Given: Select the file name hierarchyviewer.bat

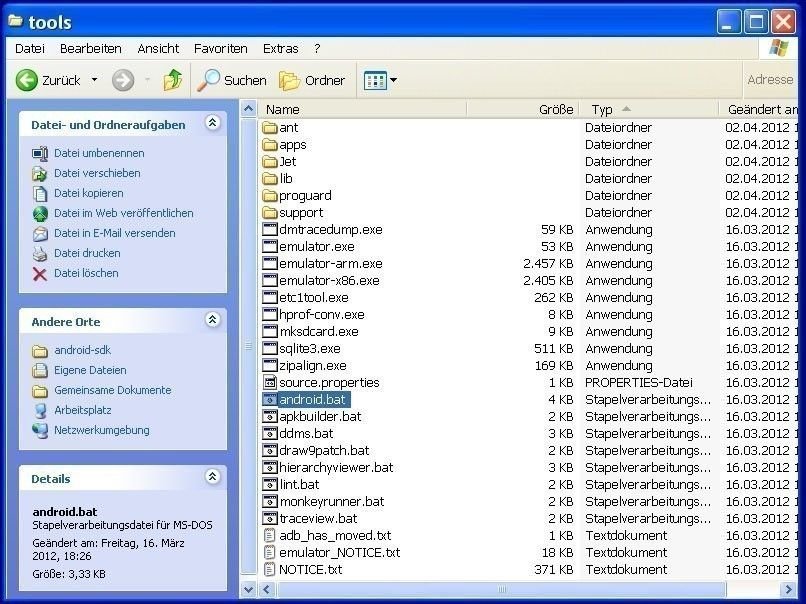Looking at the screenshot, I should click(336, 467).
